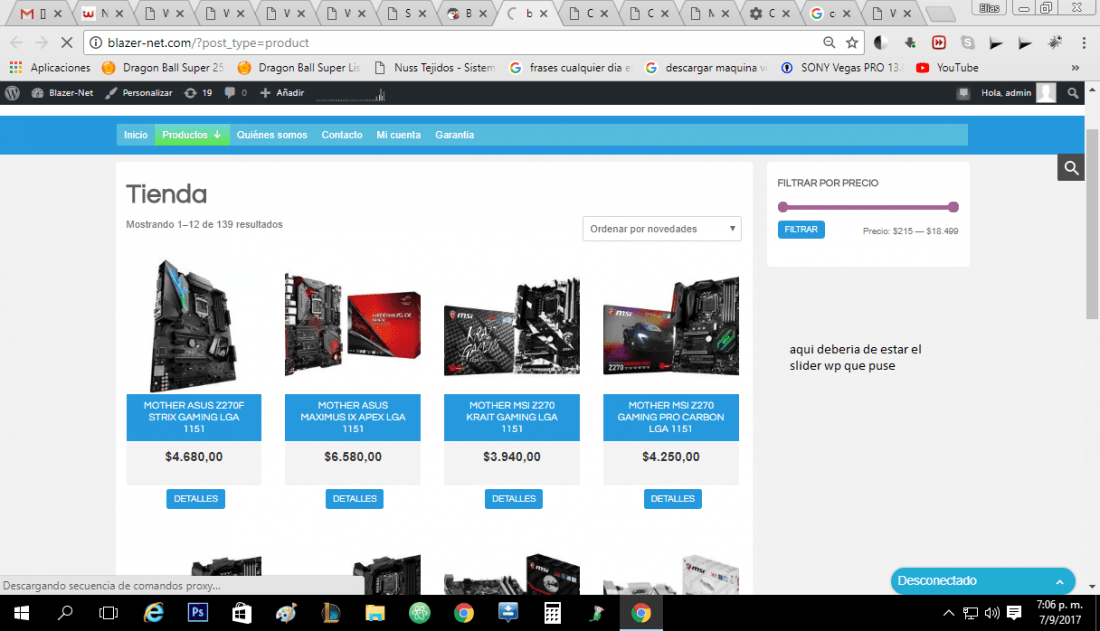1100x631 pixels.
Task: Click Personalizar in the admin bar
Action: click(139, 93)
